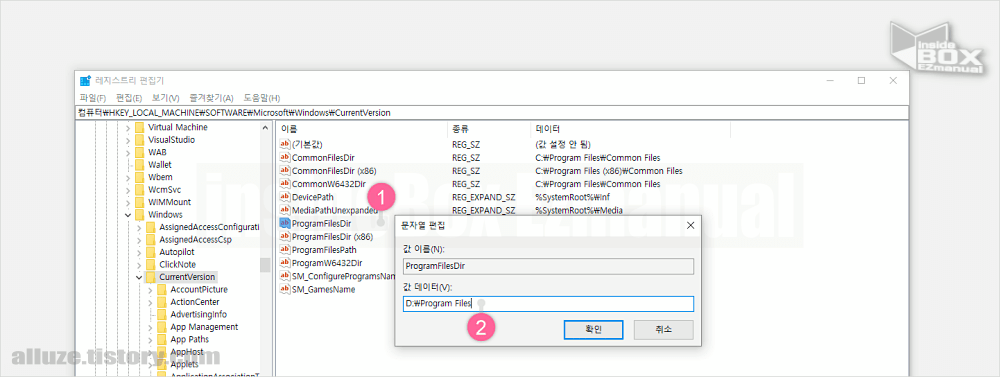
Task: Click 확인 button in the edit dialog
Action: tap(593, 329)
